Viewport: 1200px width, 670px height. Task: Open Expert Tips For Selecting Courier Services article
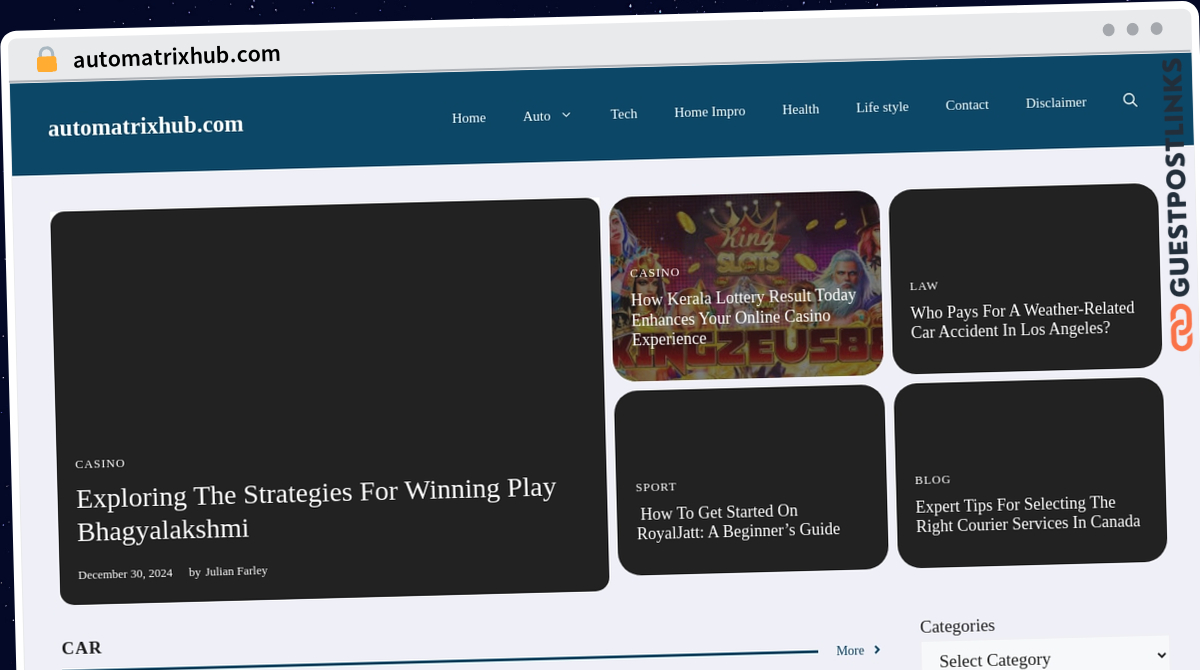[1028, 513]
